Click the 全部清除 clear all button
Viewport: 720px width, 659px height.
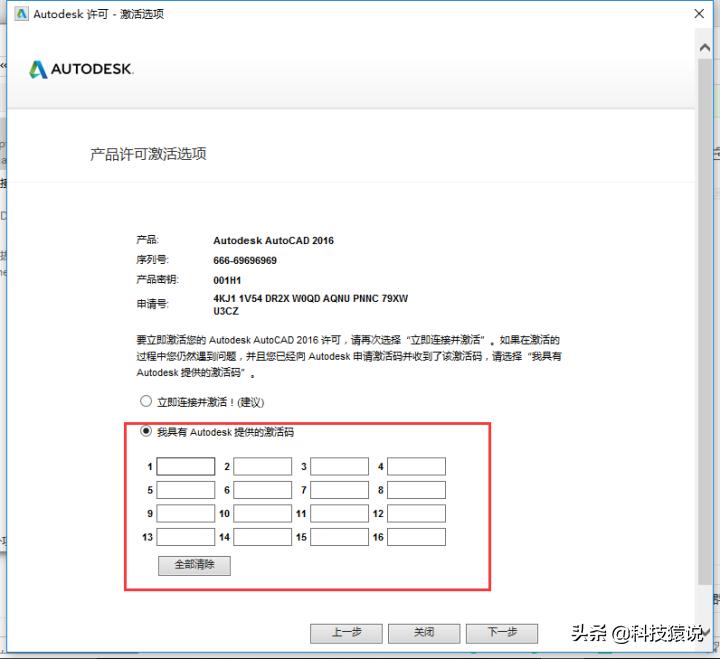pos(194,565)
